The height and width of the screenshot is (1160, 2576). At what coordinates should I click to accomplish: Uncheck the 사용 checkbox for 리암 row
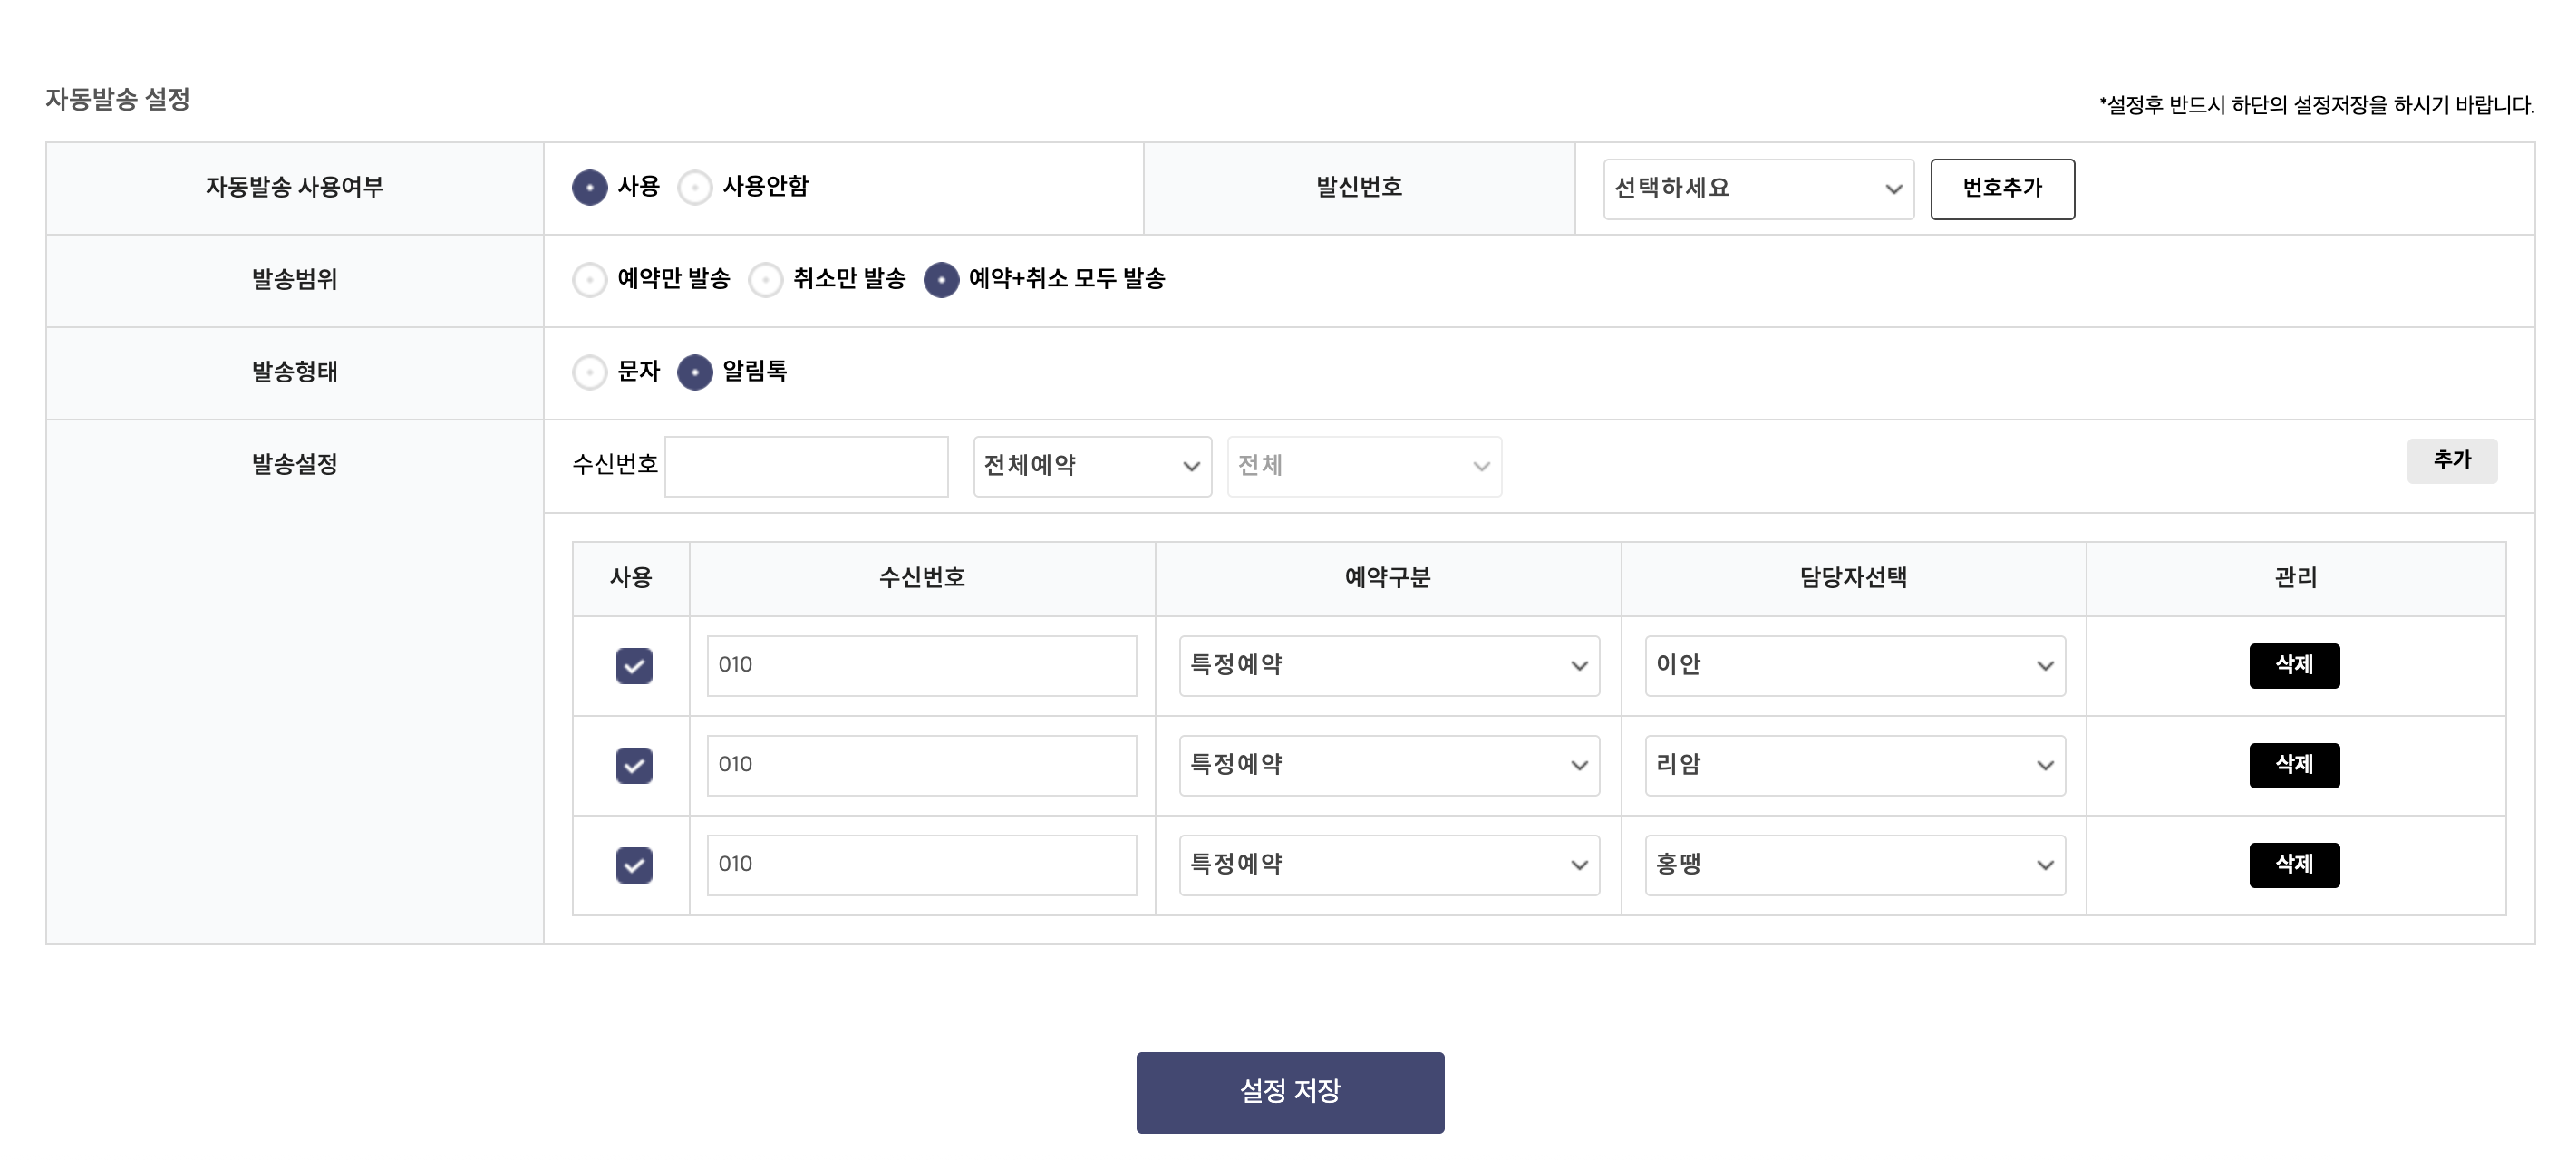(634, 766)
